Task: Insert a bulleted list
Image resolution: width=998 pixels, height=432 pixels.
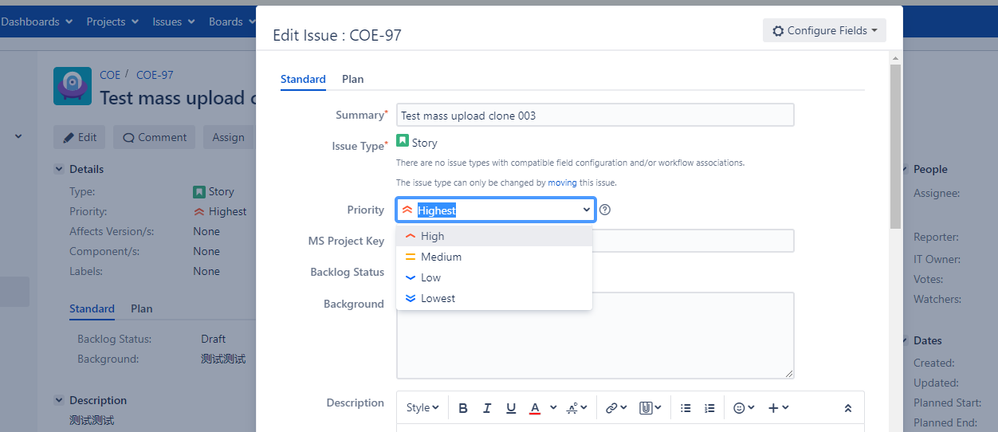Action: [685, 408]
